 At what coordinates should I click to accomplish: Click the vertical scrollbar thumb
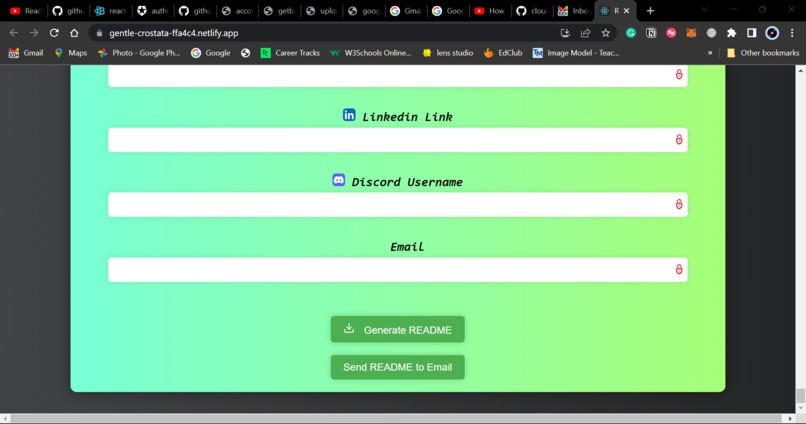[x=800, y=396]
